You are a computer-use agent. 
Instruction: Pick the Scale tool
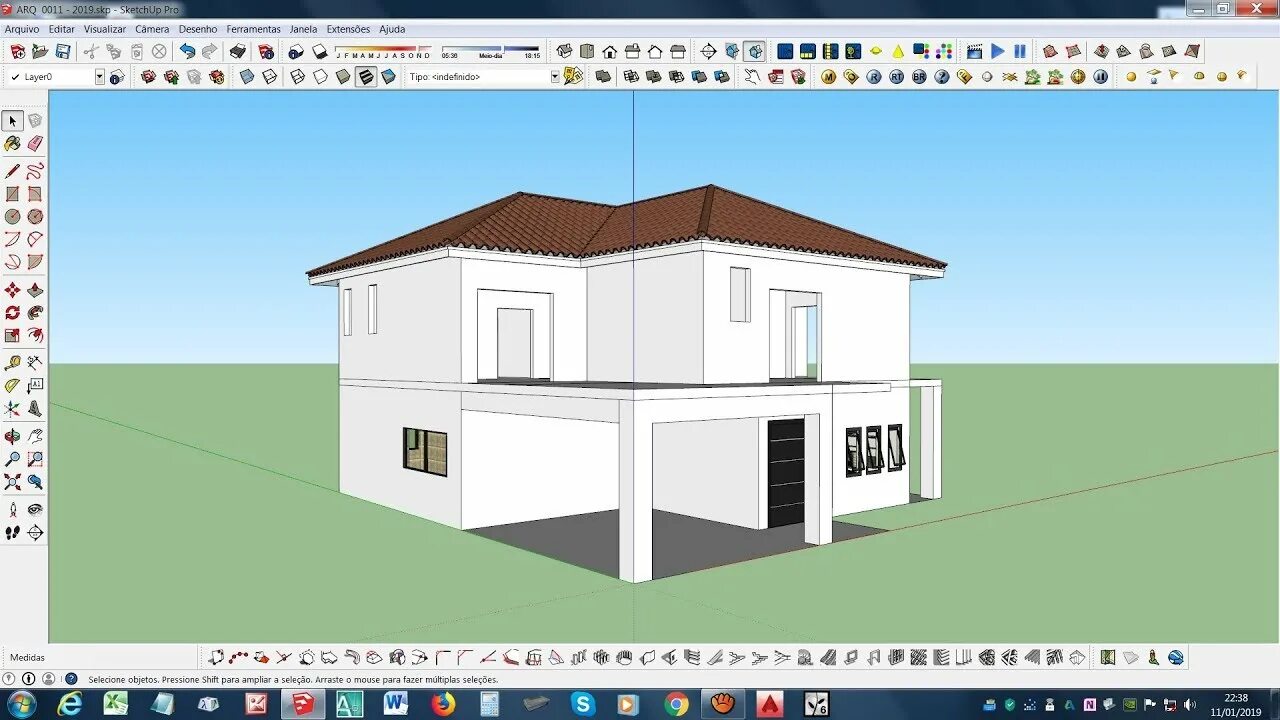point(13,336)
